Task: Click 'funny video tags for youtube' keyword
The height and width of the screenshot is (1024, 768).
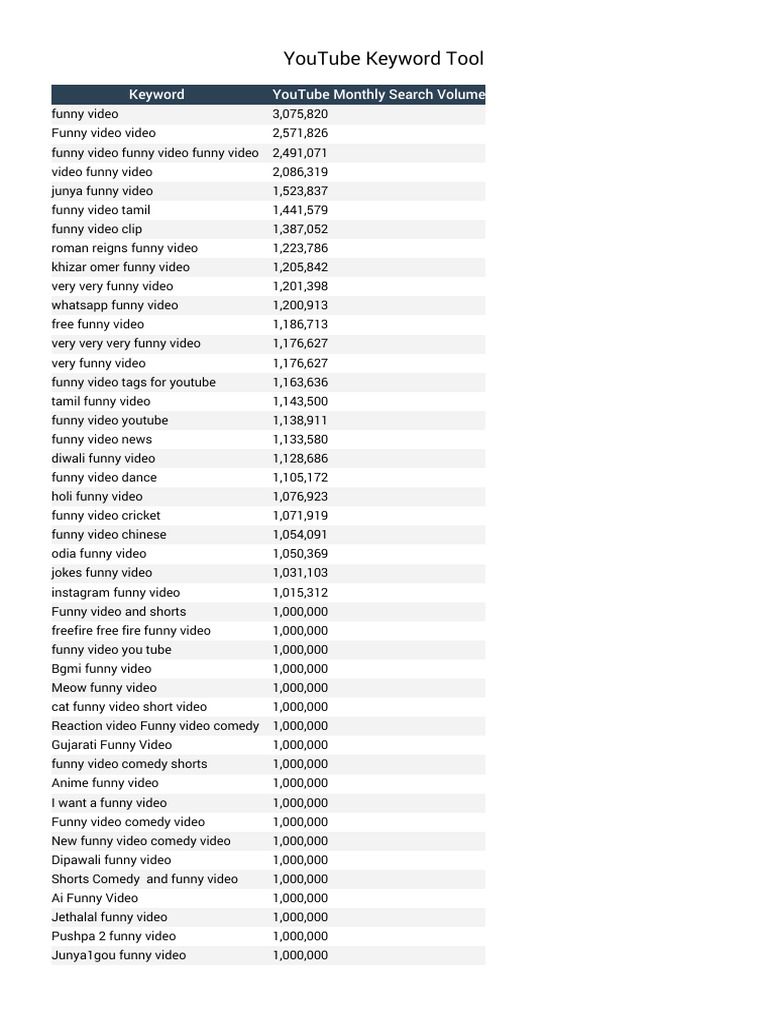Action: click(x=133, y=382)
